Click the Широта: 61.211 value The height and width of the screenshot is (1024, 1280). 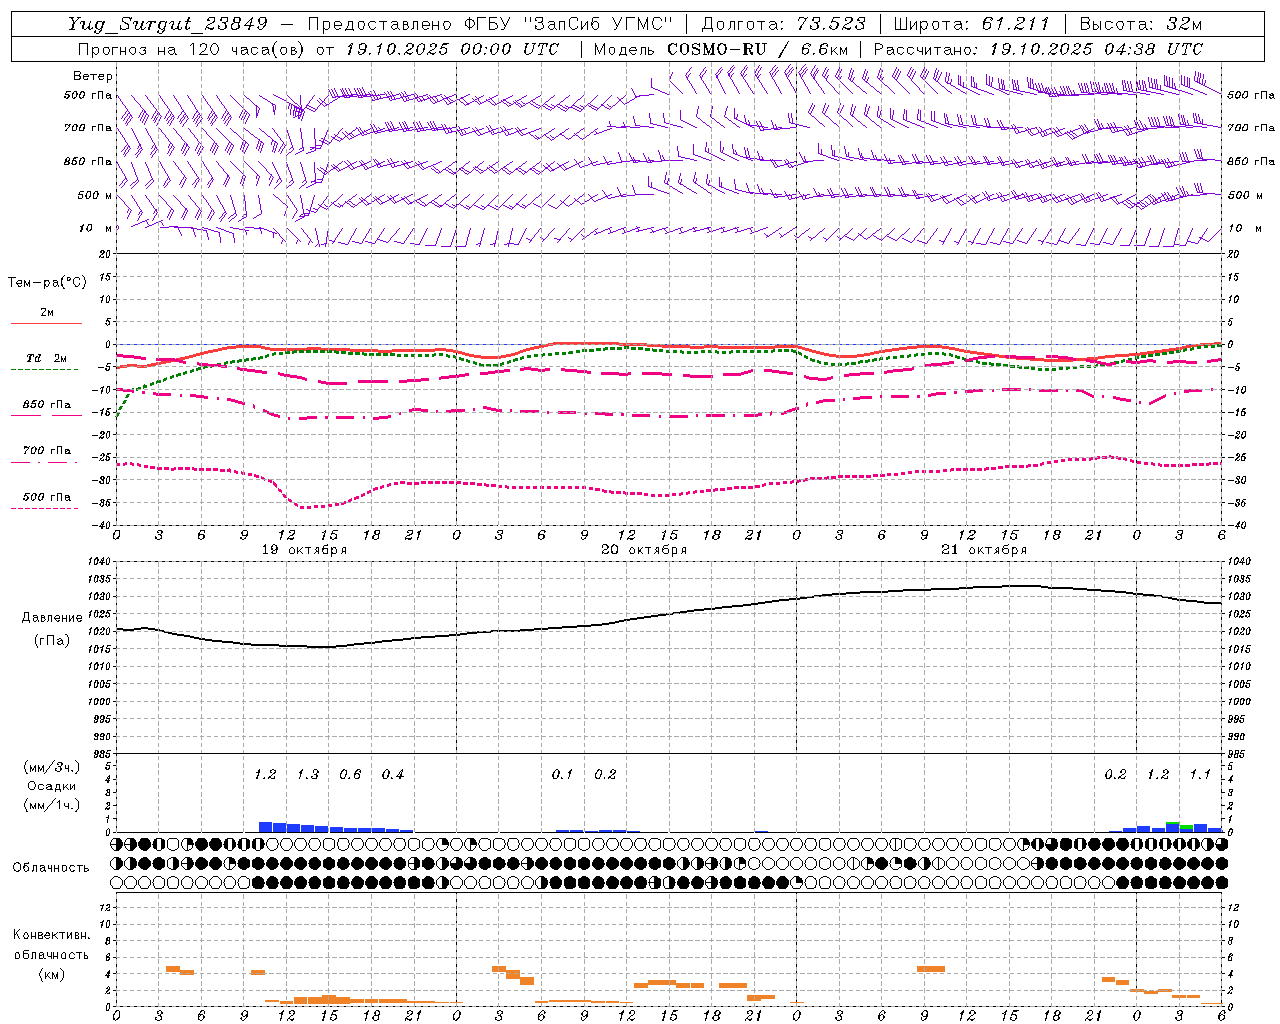[972, 24]
